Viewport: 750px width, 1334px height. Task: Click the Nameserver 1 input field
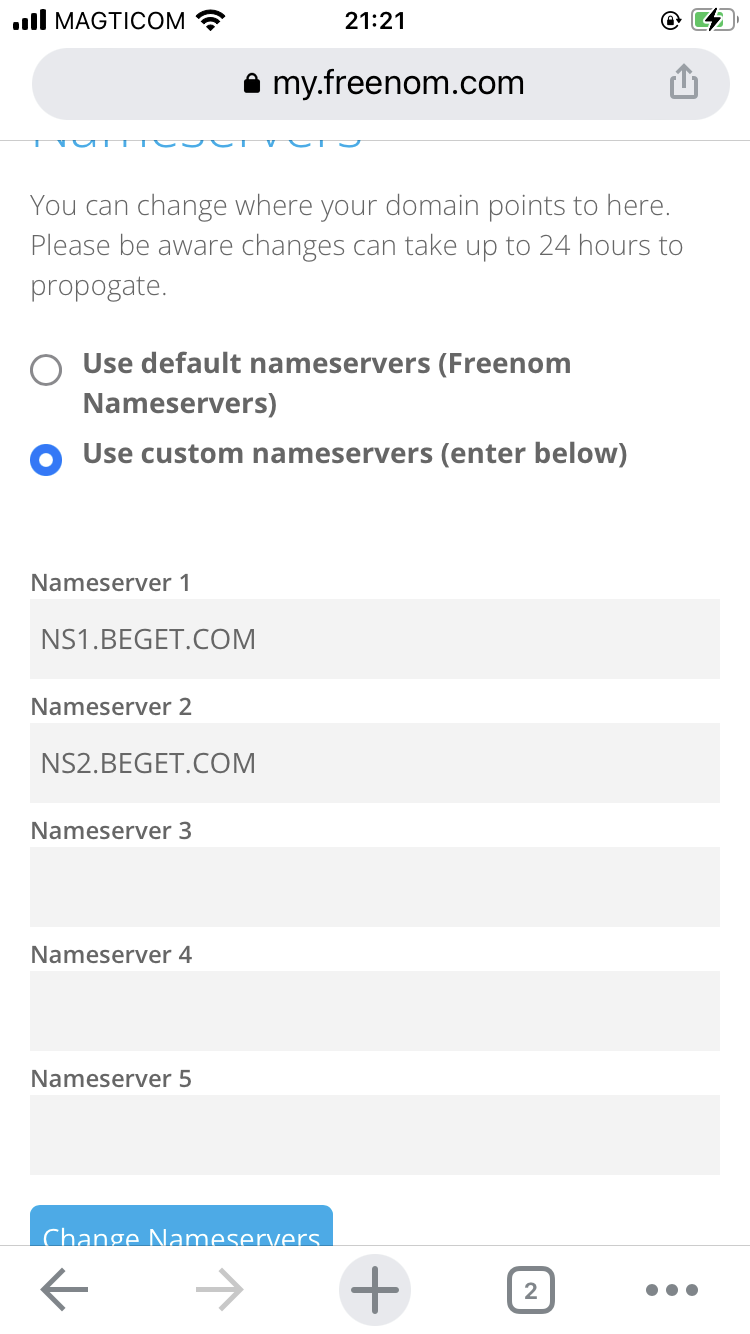(375, 639)
